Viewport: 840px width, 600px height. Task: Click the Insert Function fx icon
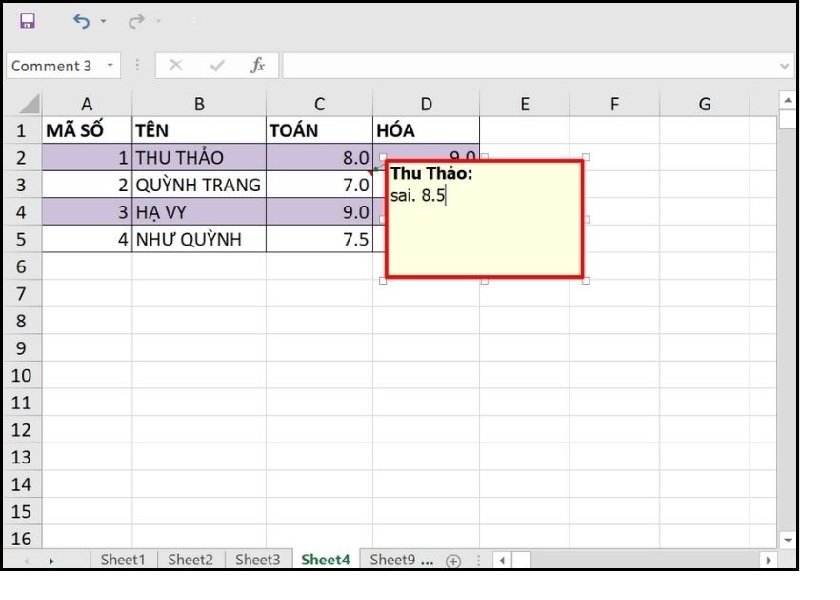pyautogui.click(x=257, y=65)
